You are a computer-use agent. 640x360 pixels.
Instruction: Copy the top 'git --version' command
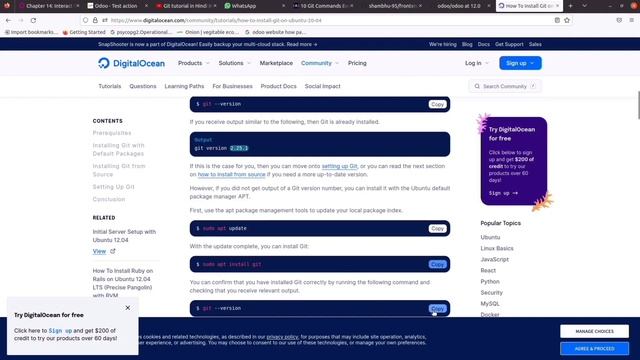[x=437, y=104]
